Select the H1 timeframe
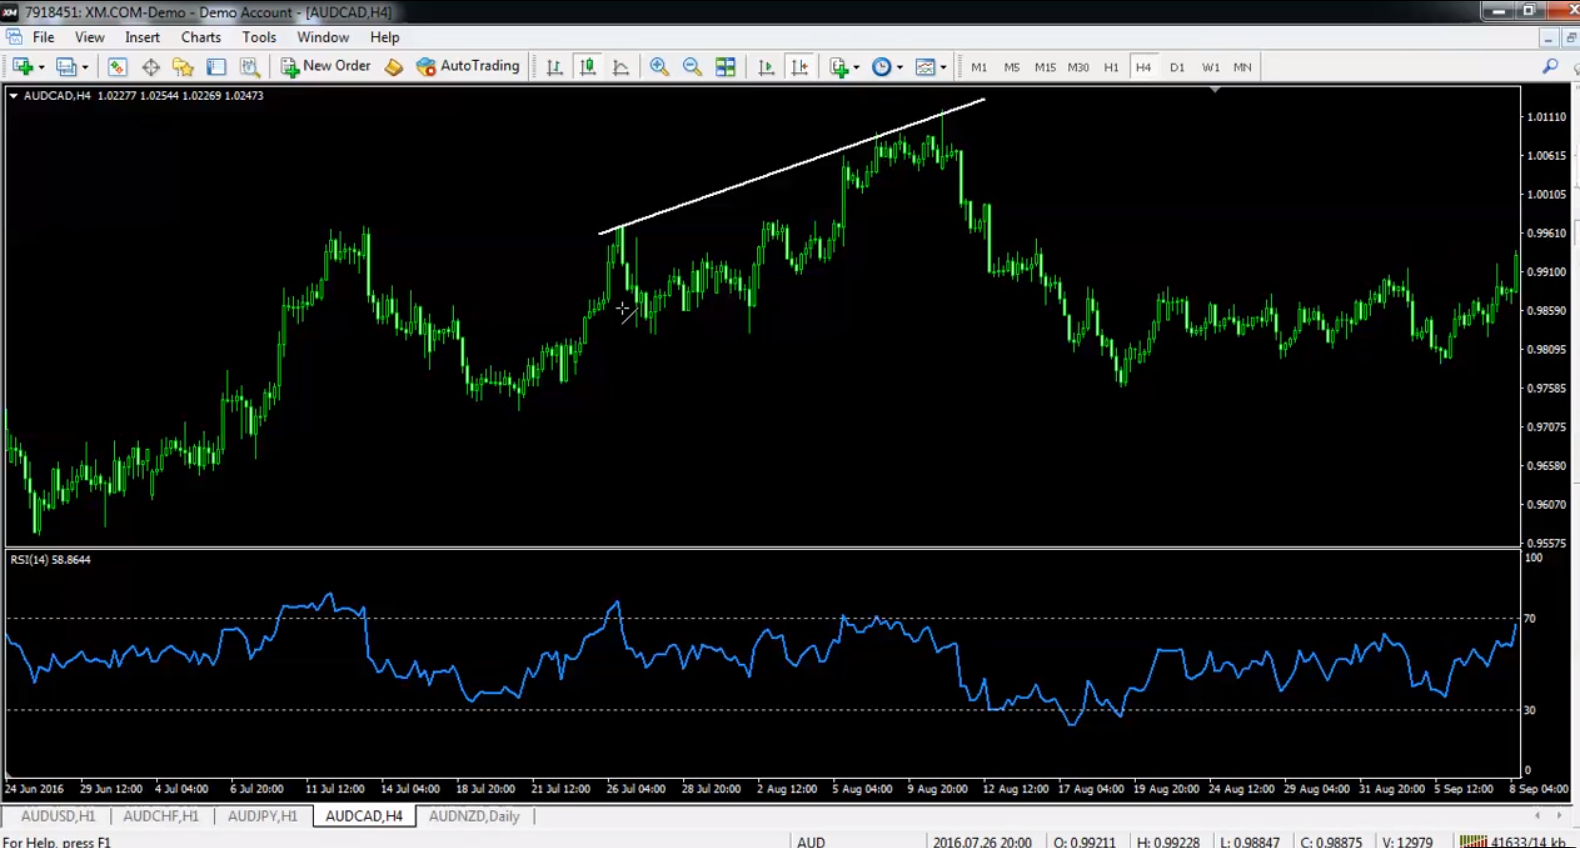The image size is (1580, 848). 1111,67
